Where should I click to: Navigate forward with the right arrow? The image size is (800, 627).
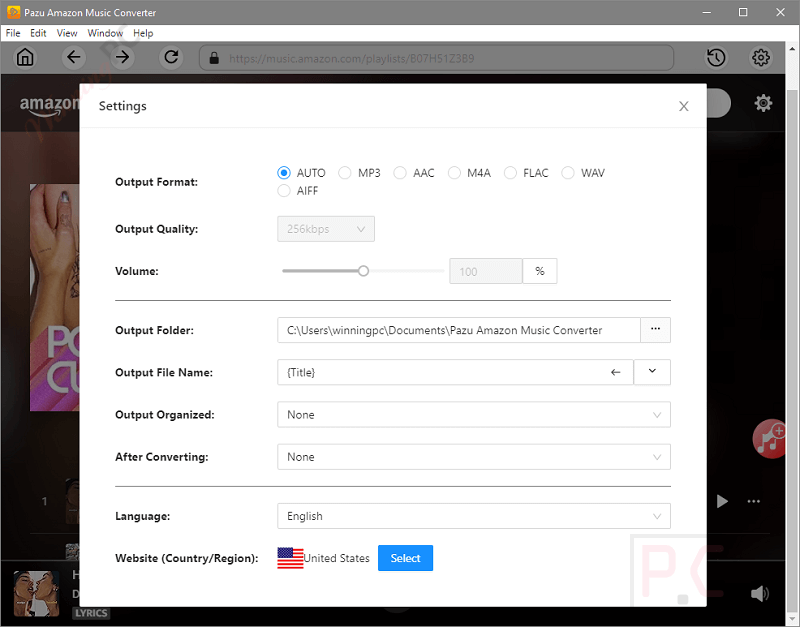(122, 57)
